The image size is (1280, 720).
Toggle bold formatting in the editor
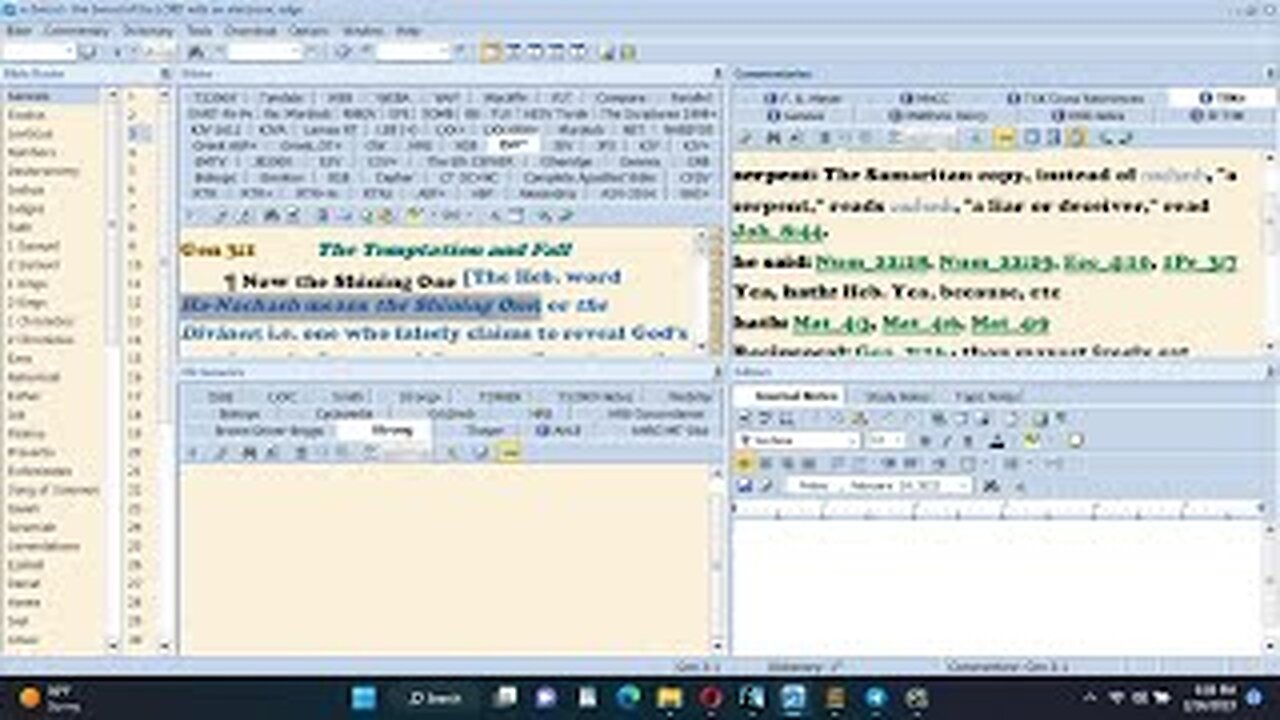coord(926,441)
